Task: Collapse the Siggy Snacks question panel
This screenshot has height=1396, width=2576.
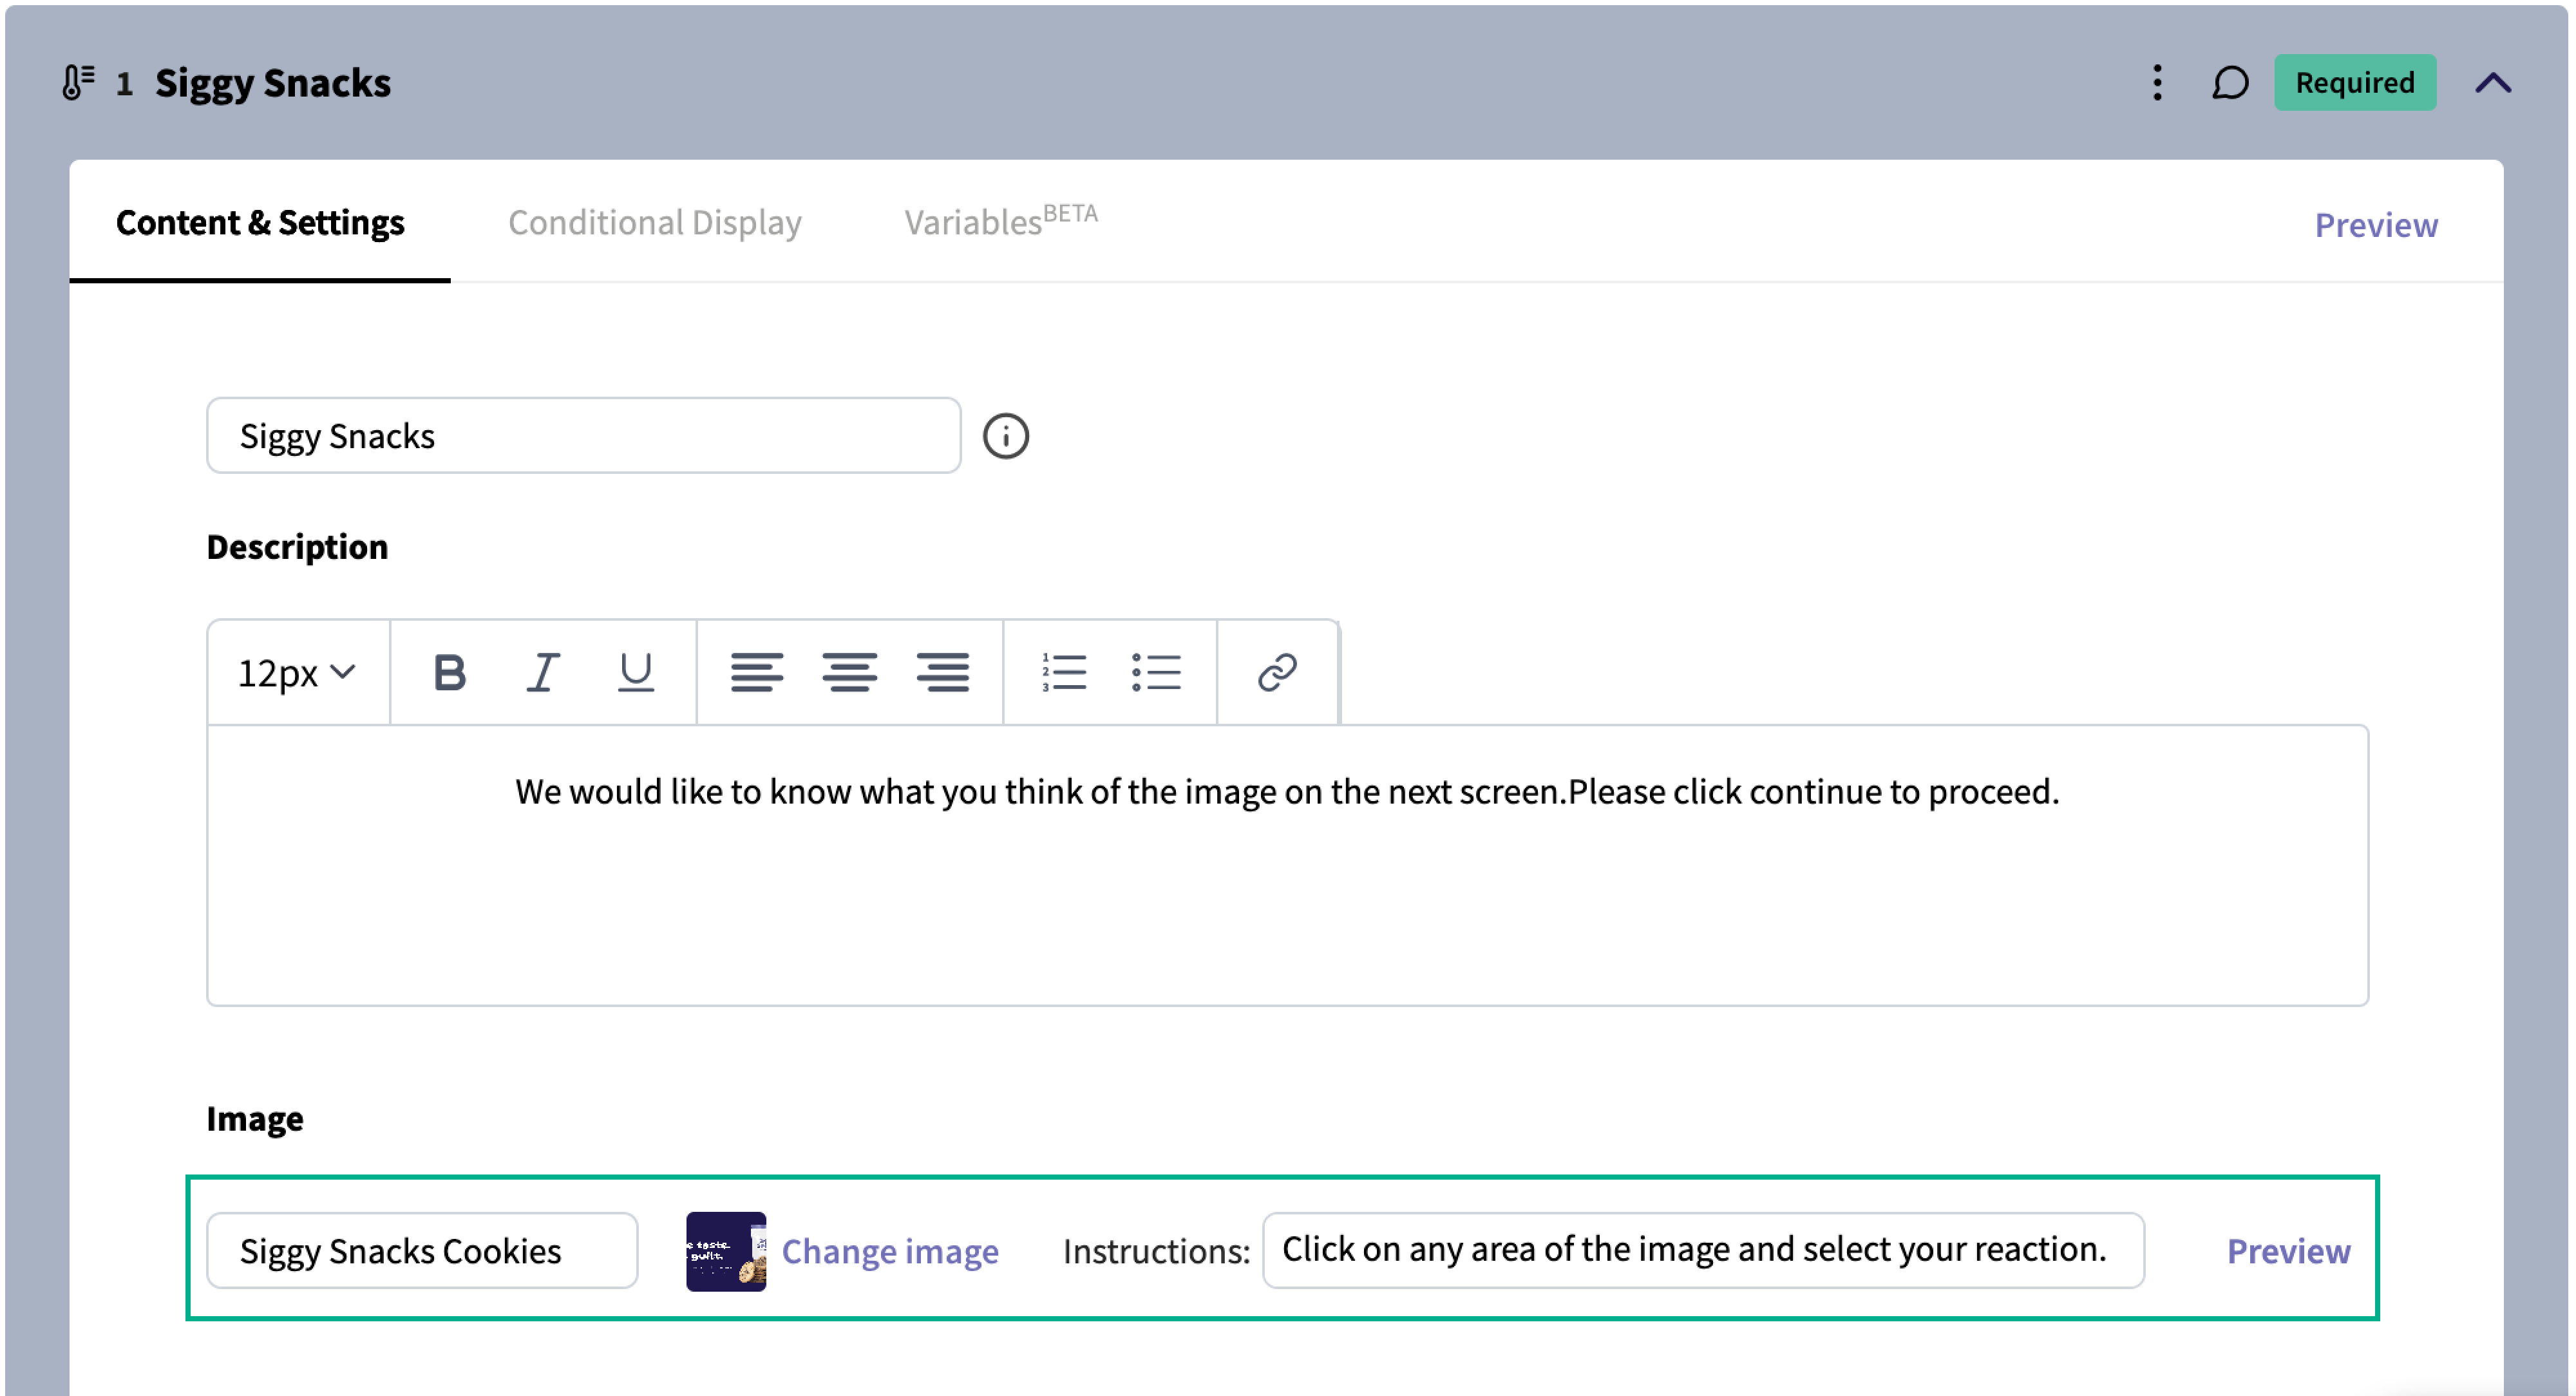Action: point(2492,82)
